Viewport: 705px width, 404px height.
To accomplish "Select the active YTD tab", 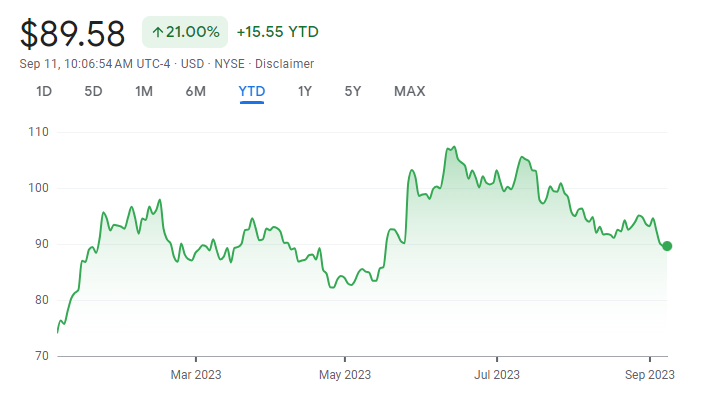I will (x=251, y=91).
